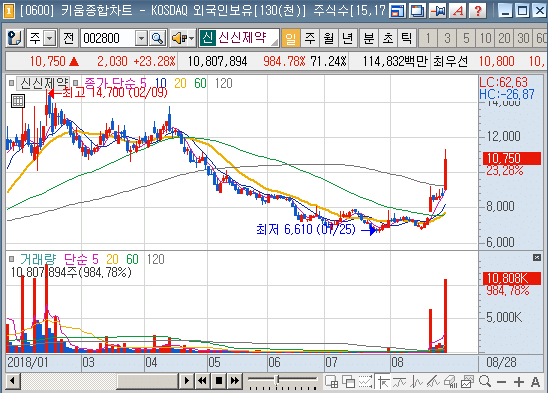This screenshot has height=393, width=548.
Task: Click the minus zoom-out icon in bottom toolbar
Action: pos(502,382)
